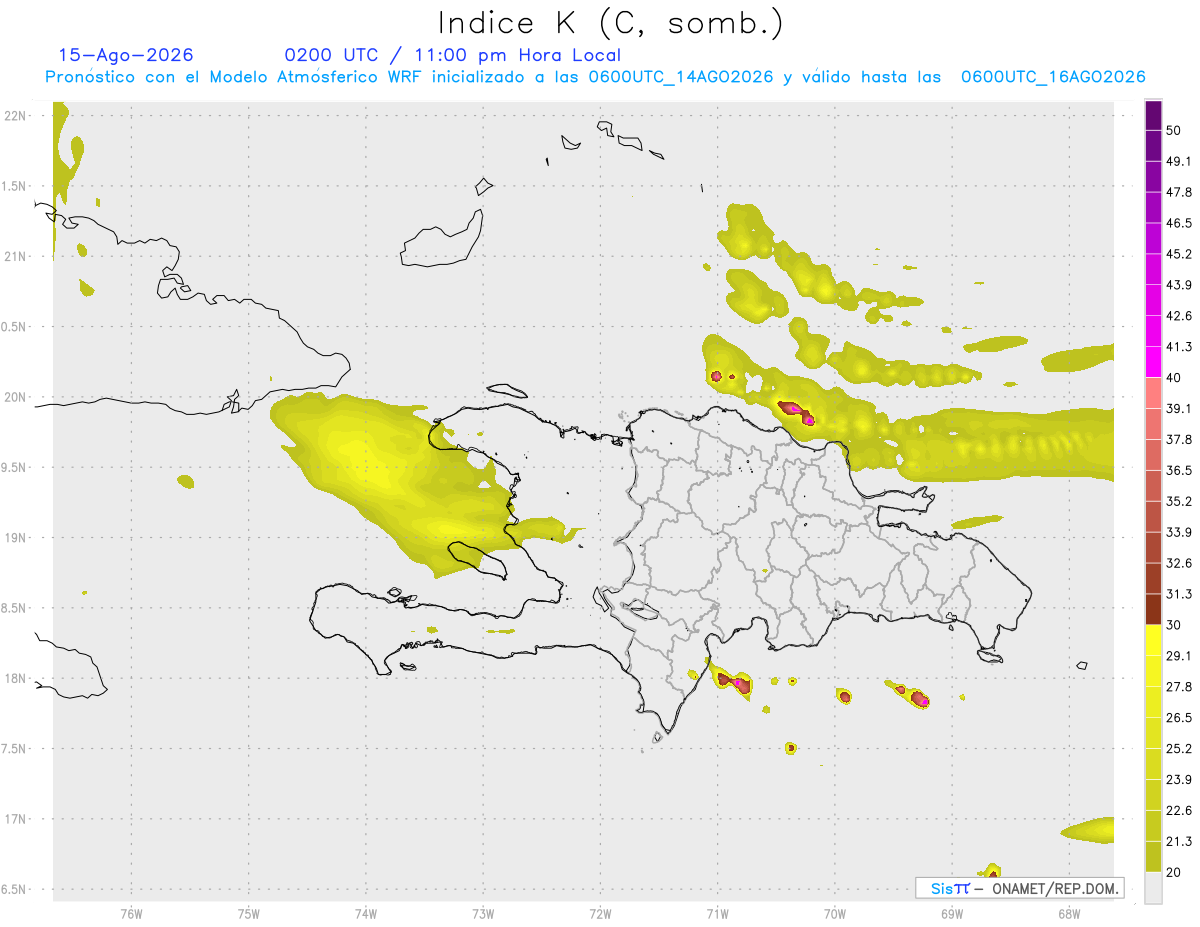The image size is (1200, 927).
Task: Pick the olive color bar segment between 20 and 21.3
Action: tap(1153, 856)
